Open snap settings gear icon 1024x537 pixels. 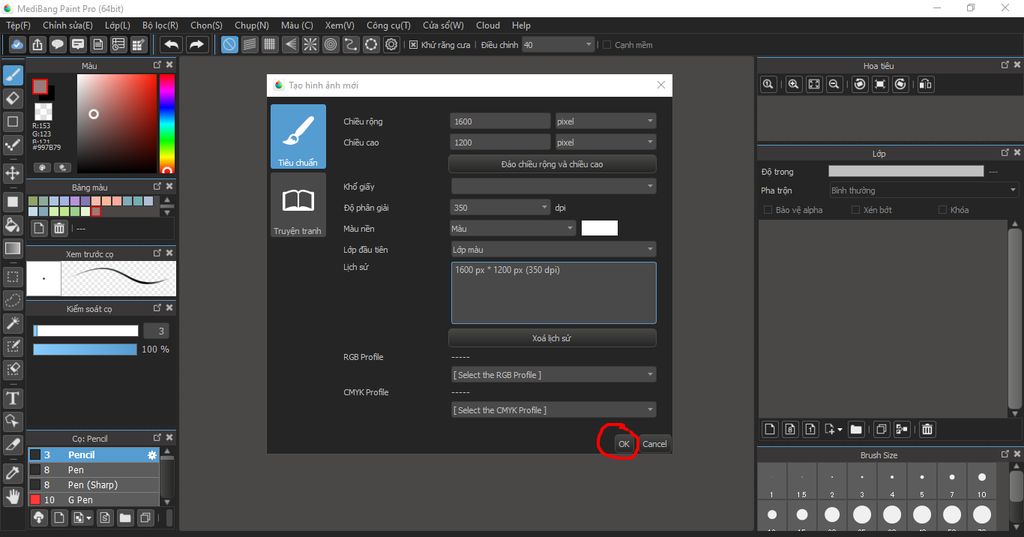[391, 44]
